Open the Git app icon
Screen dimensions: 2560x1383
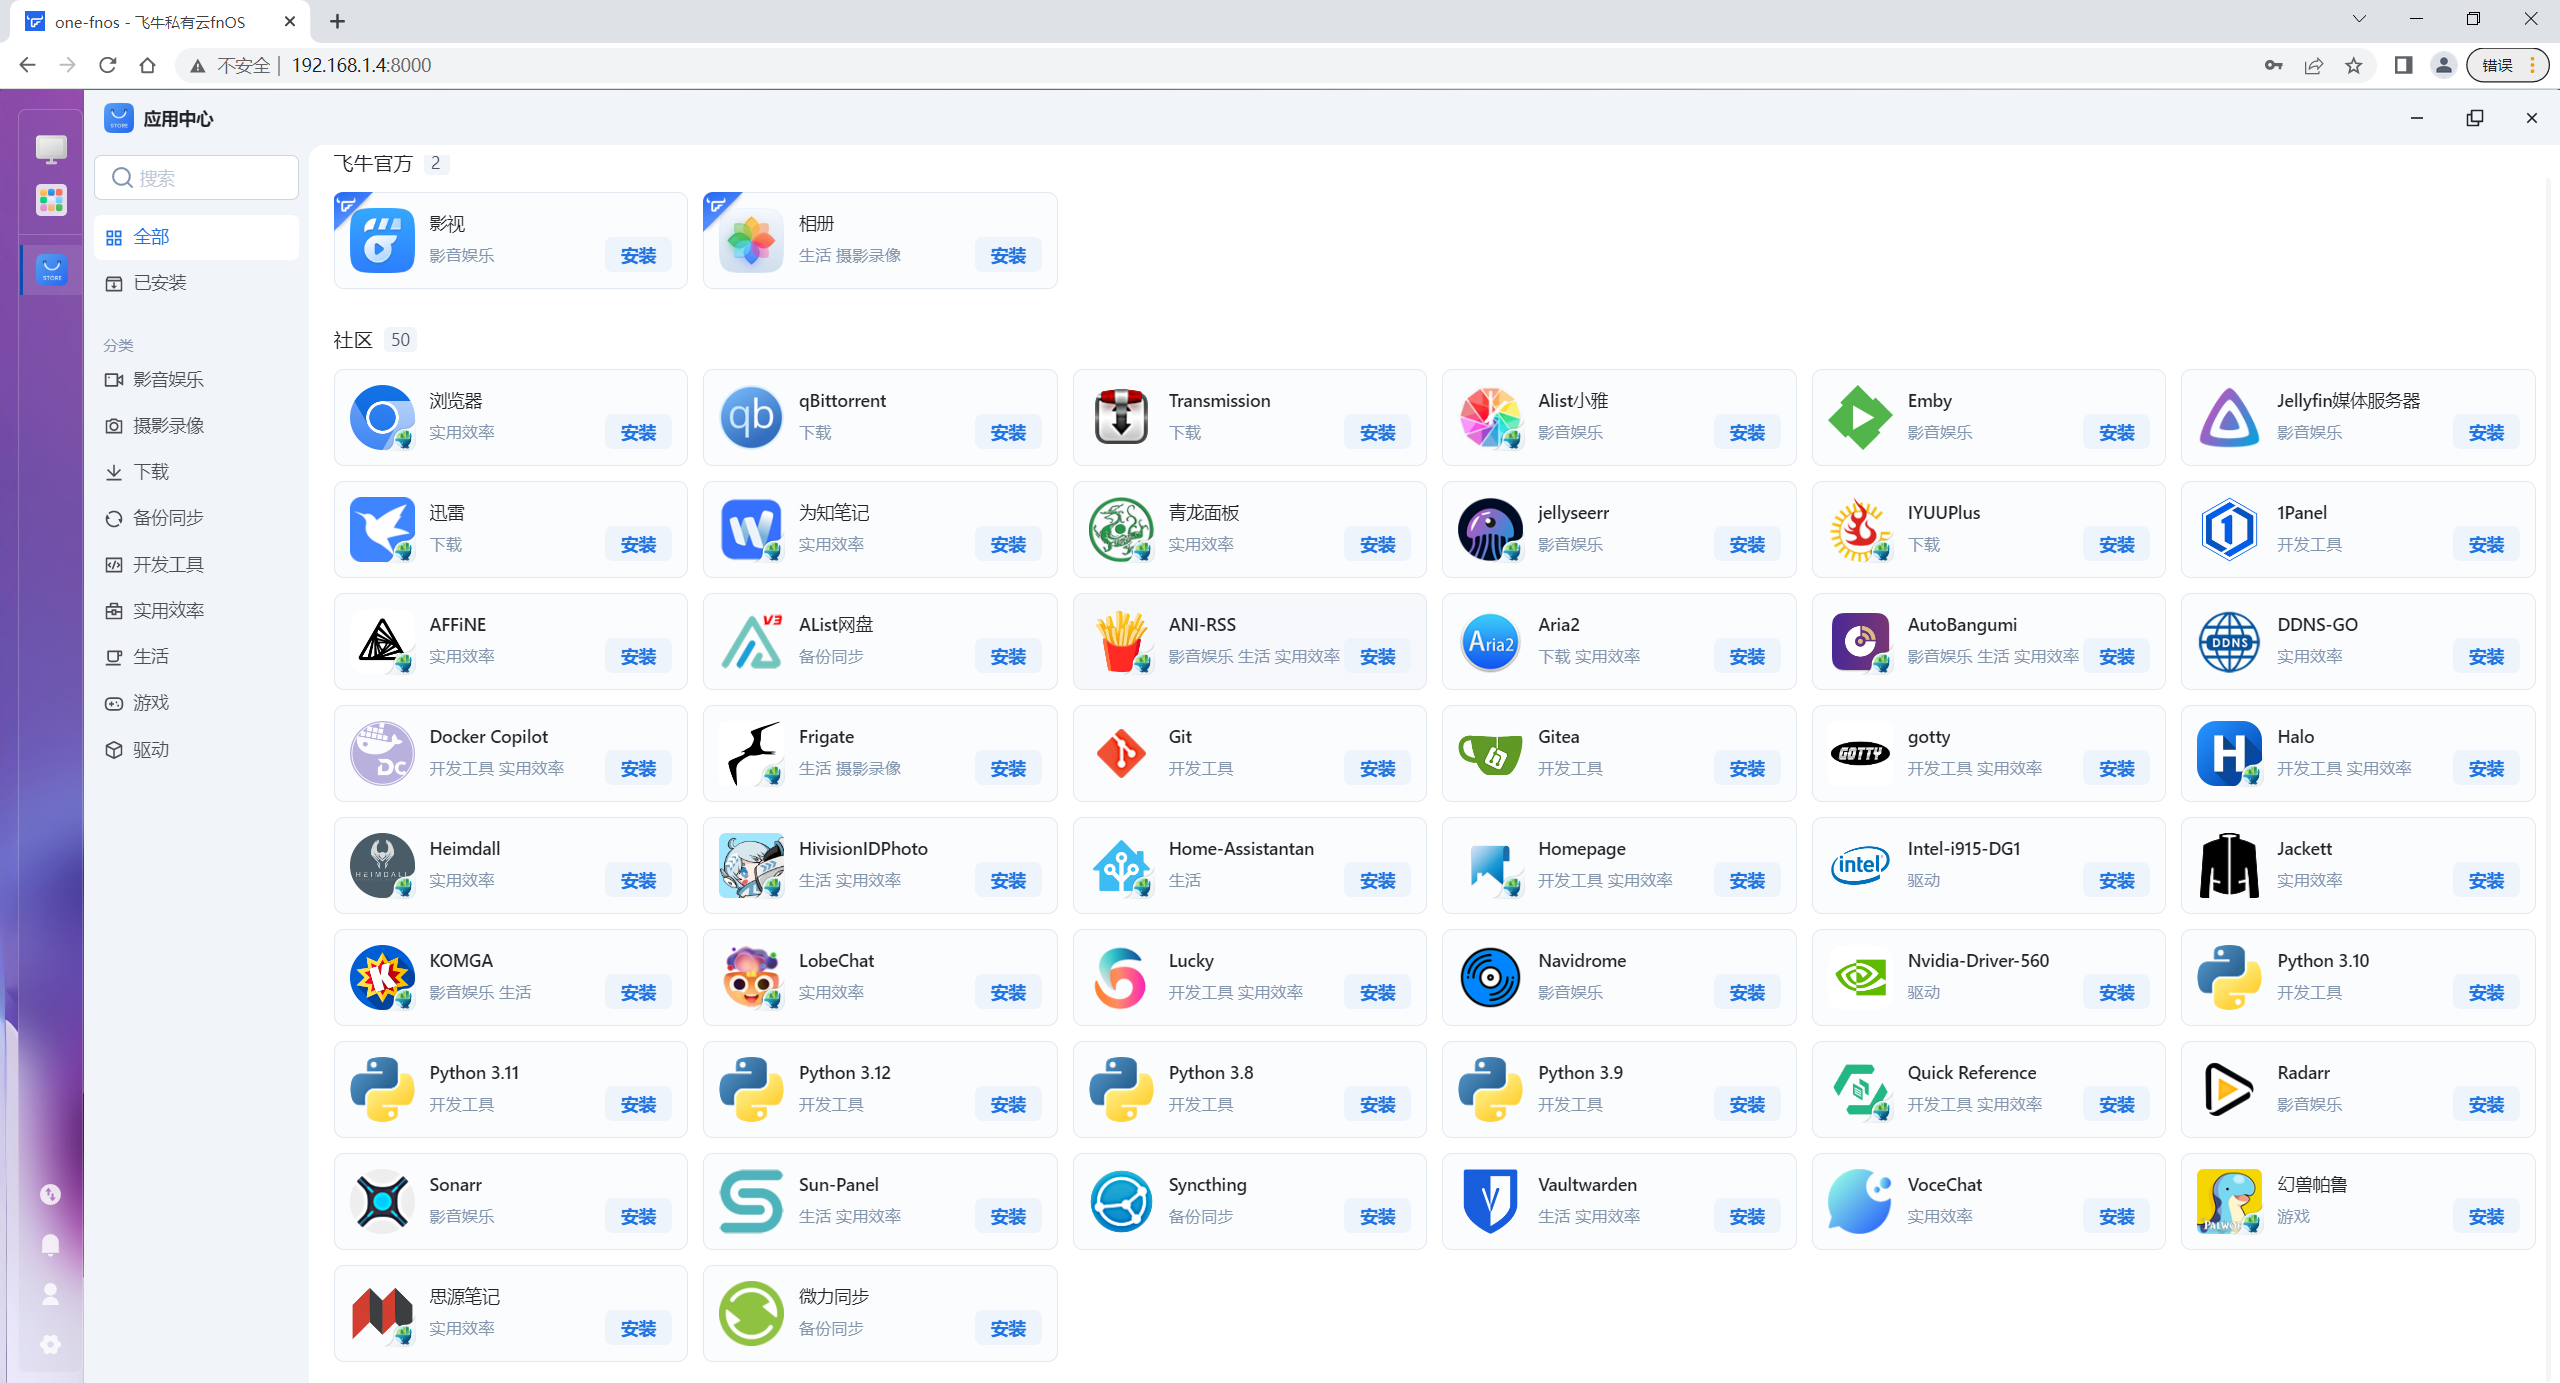click(1121, 753)
